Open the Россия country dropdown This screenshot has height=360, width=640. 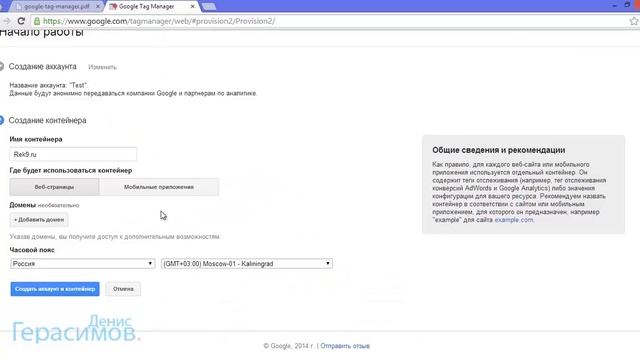82,264
